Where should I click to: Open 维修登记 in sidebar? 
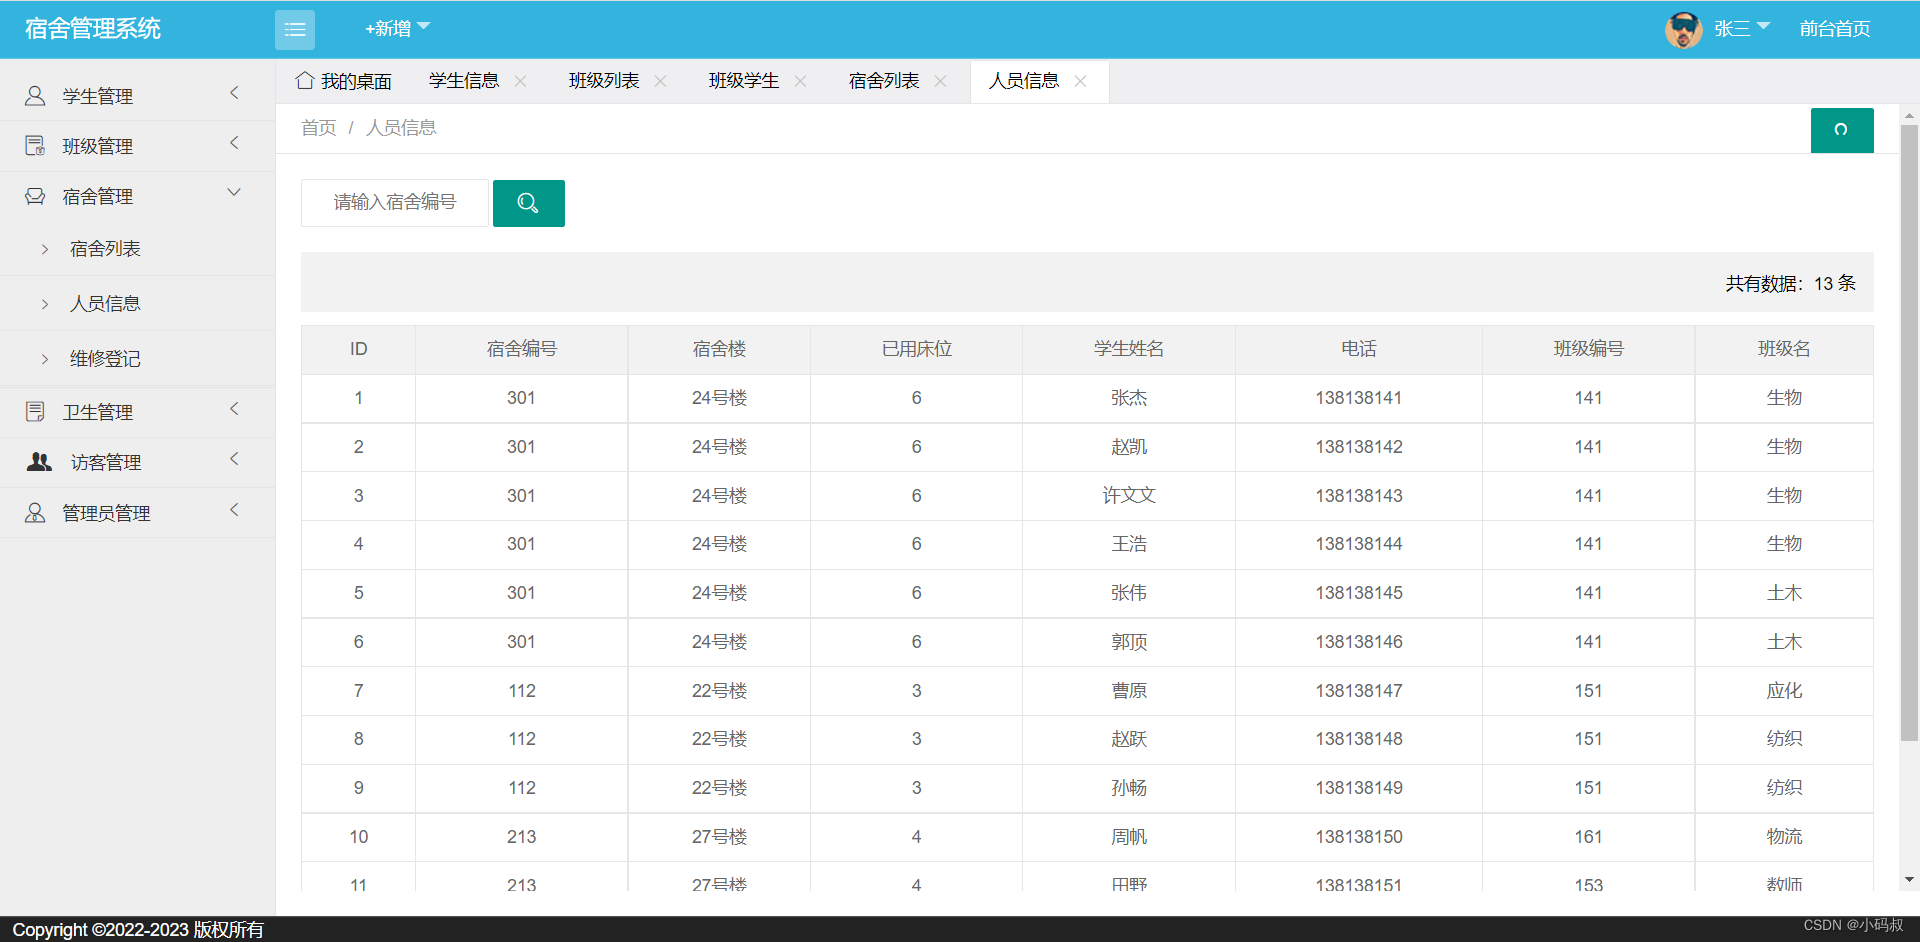105,359
